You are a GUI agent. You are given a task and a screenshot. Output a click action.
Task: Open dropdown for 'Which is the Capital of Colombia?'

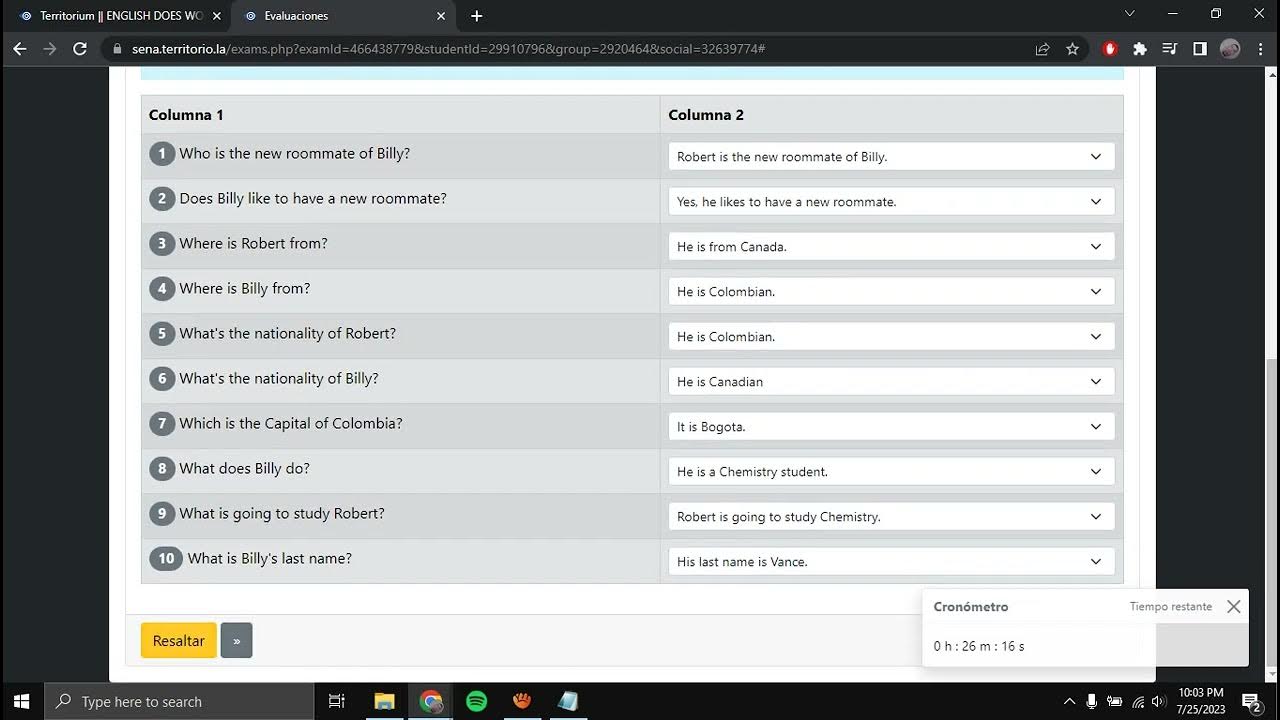tap(891, 427)
